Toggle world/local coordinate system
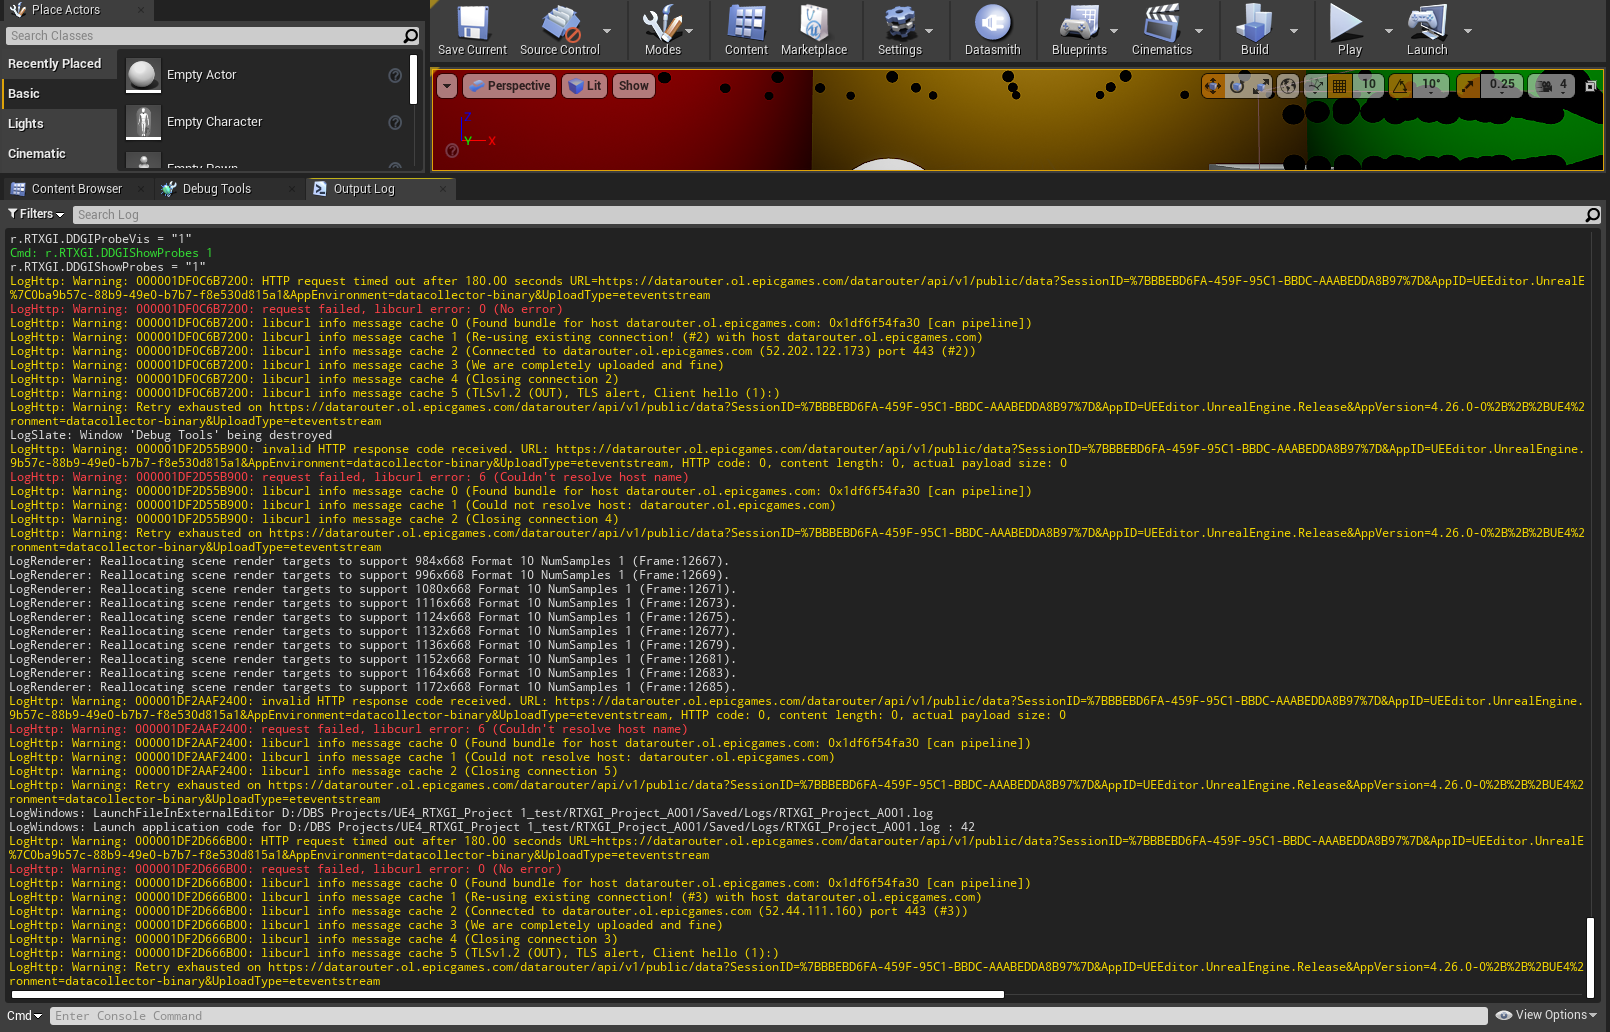This screenshot has width=1610, height=1032. [1288, 85]
